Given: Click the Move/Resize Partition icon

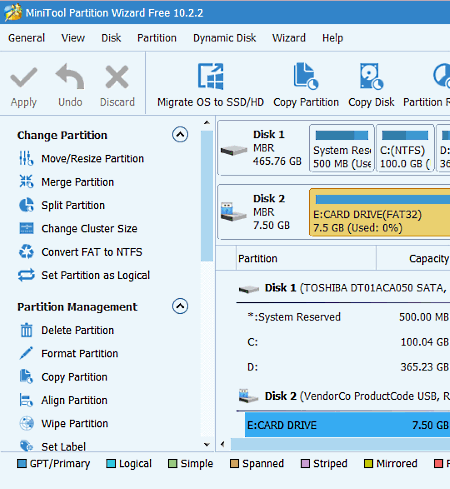Looking at the screenshot, I should pyautogui.click(x=26, y=158).
